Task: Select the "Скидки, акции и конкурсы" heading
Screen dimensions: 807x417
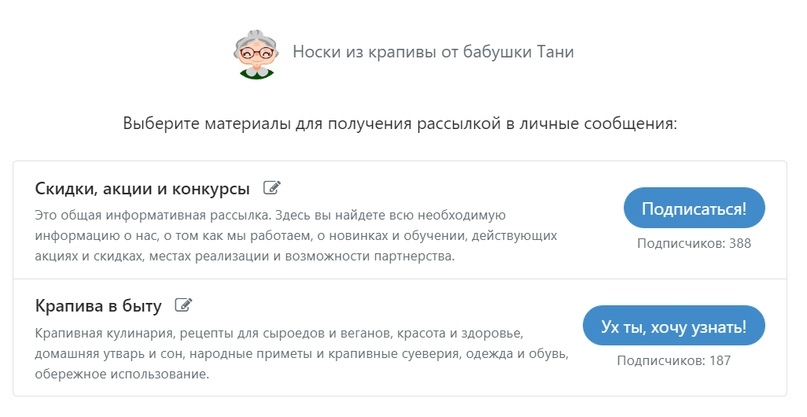Action: click(142, 189)
